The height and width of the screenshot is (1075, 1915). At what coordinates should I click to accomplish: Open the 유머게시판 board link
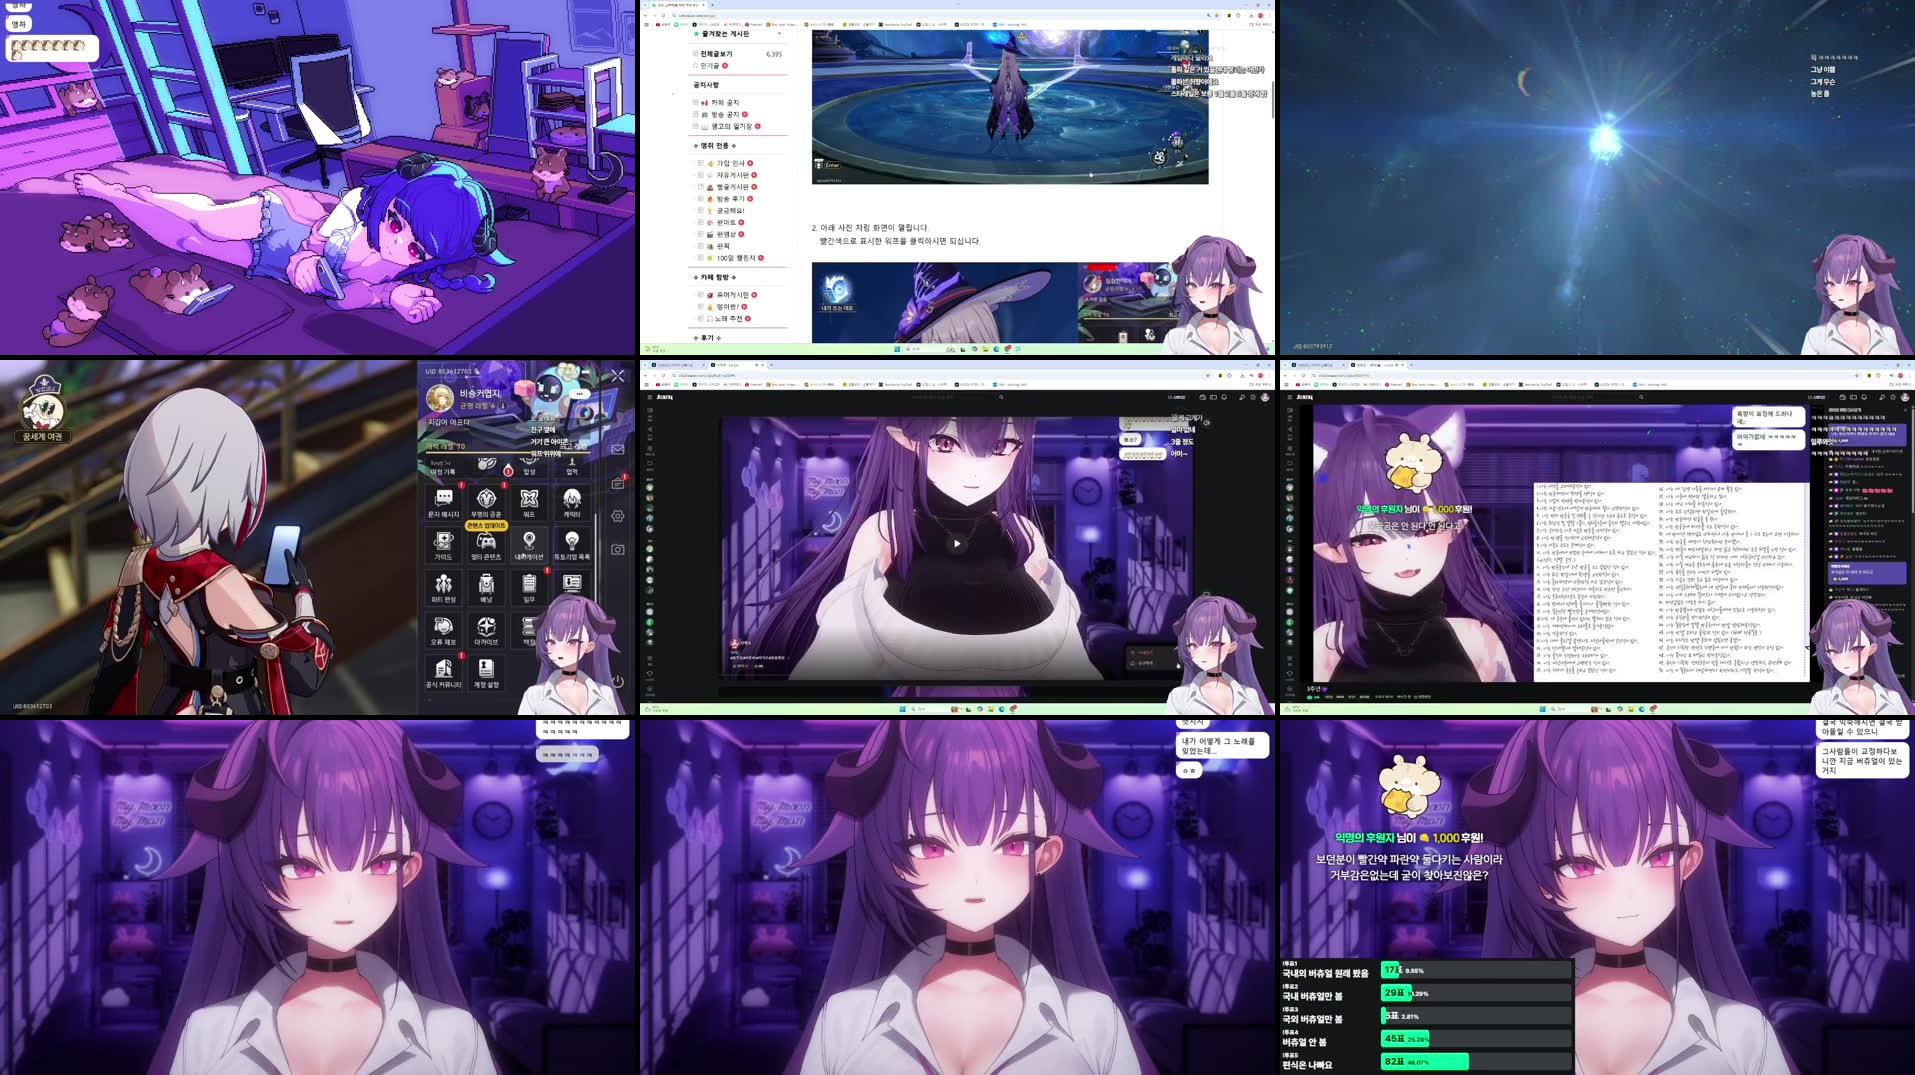pyautogui.click(x=733, y=295)
